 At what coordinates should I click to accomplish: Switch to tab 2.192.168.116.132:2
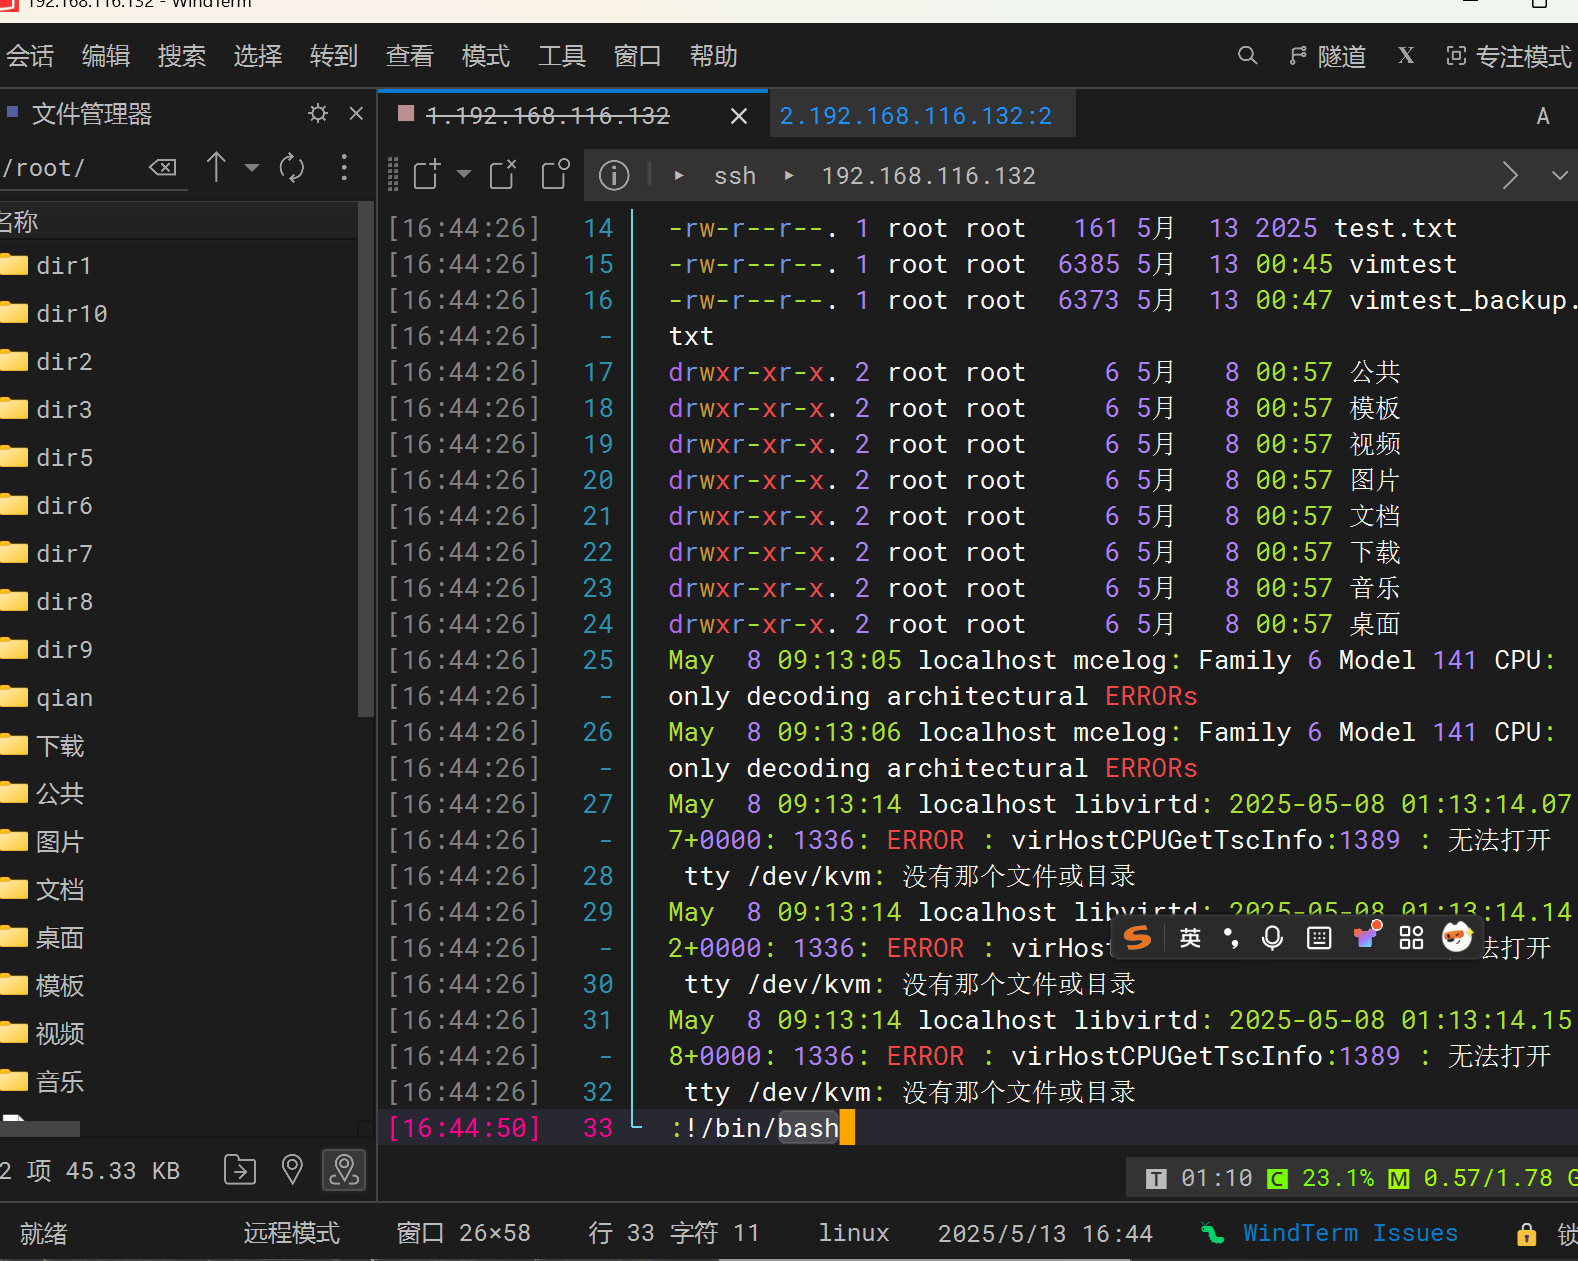tap(916, 116)
